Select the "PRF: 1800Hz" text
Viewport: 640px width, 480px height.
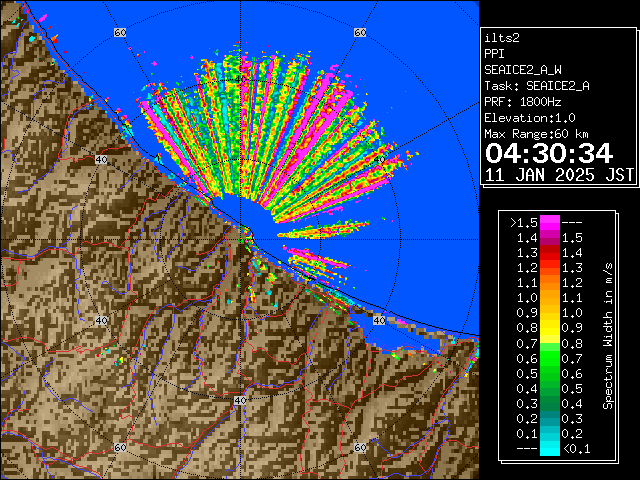click(523, 102)
